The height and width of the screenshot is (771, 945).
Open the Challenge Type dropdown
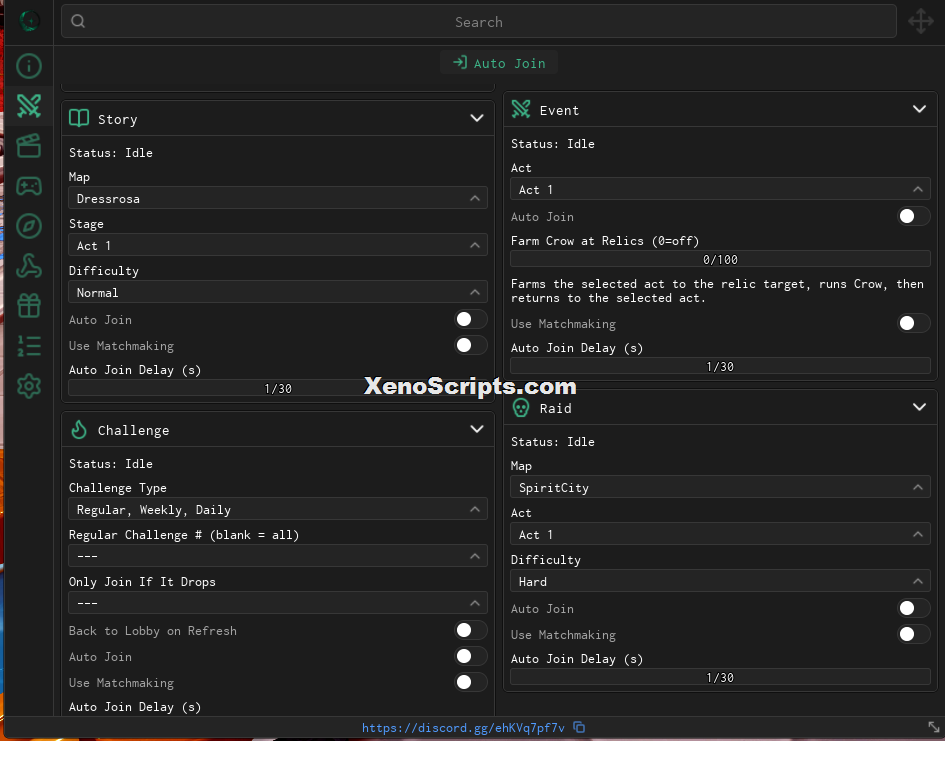coord(278,509)
